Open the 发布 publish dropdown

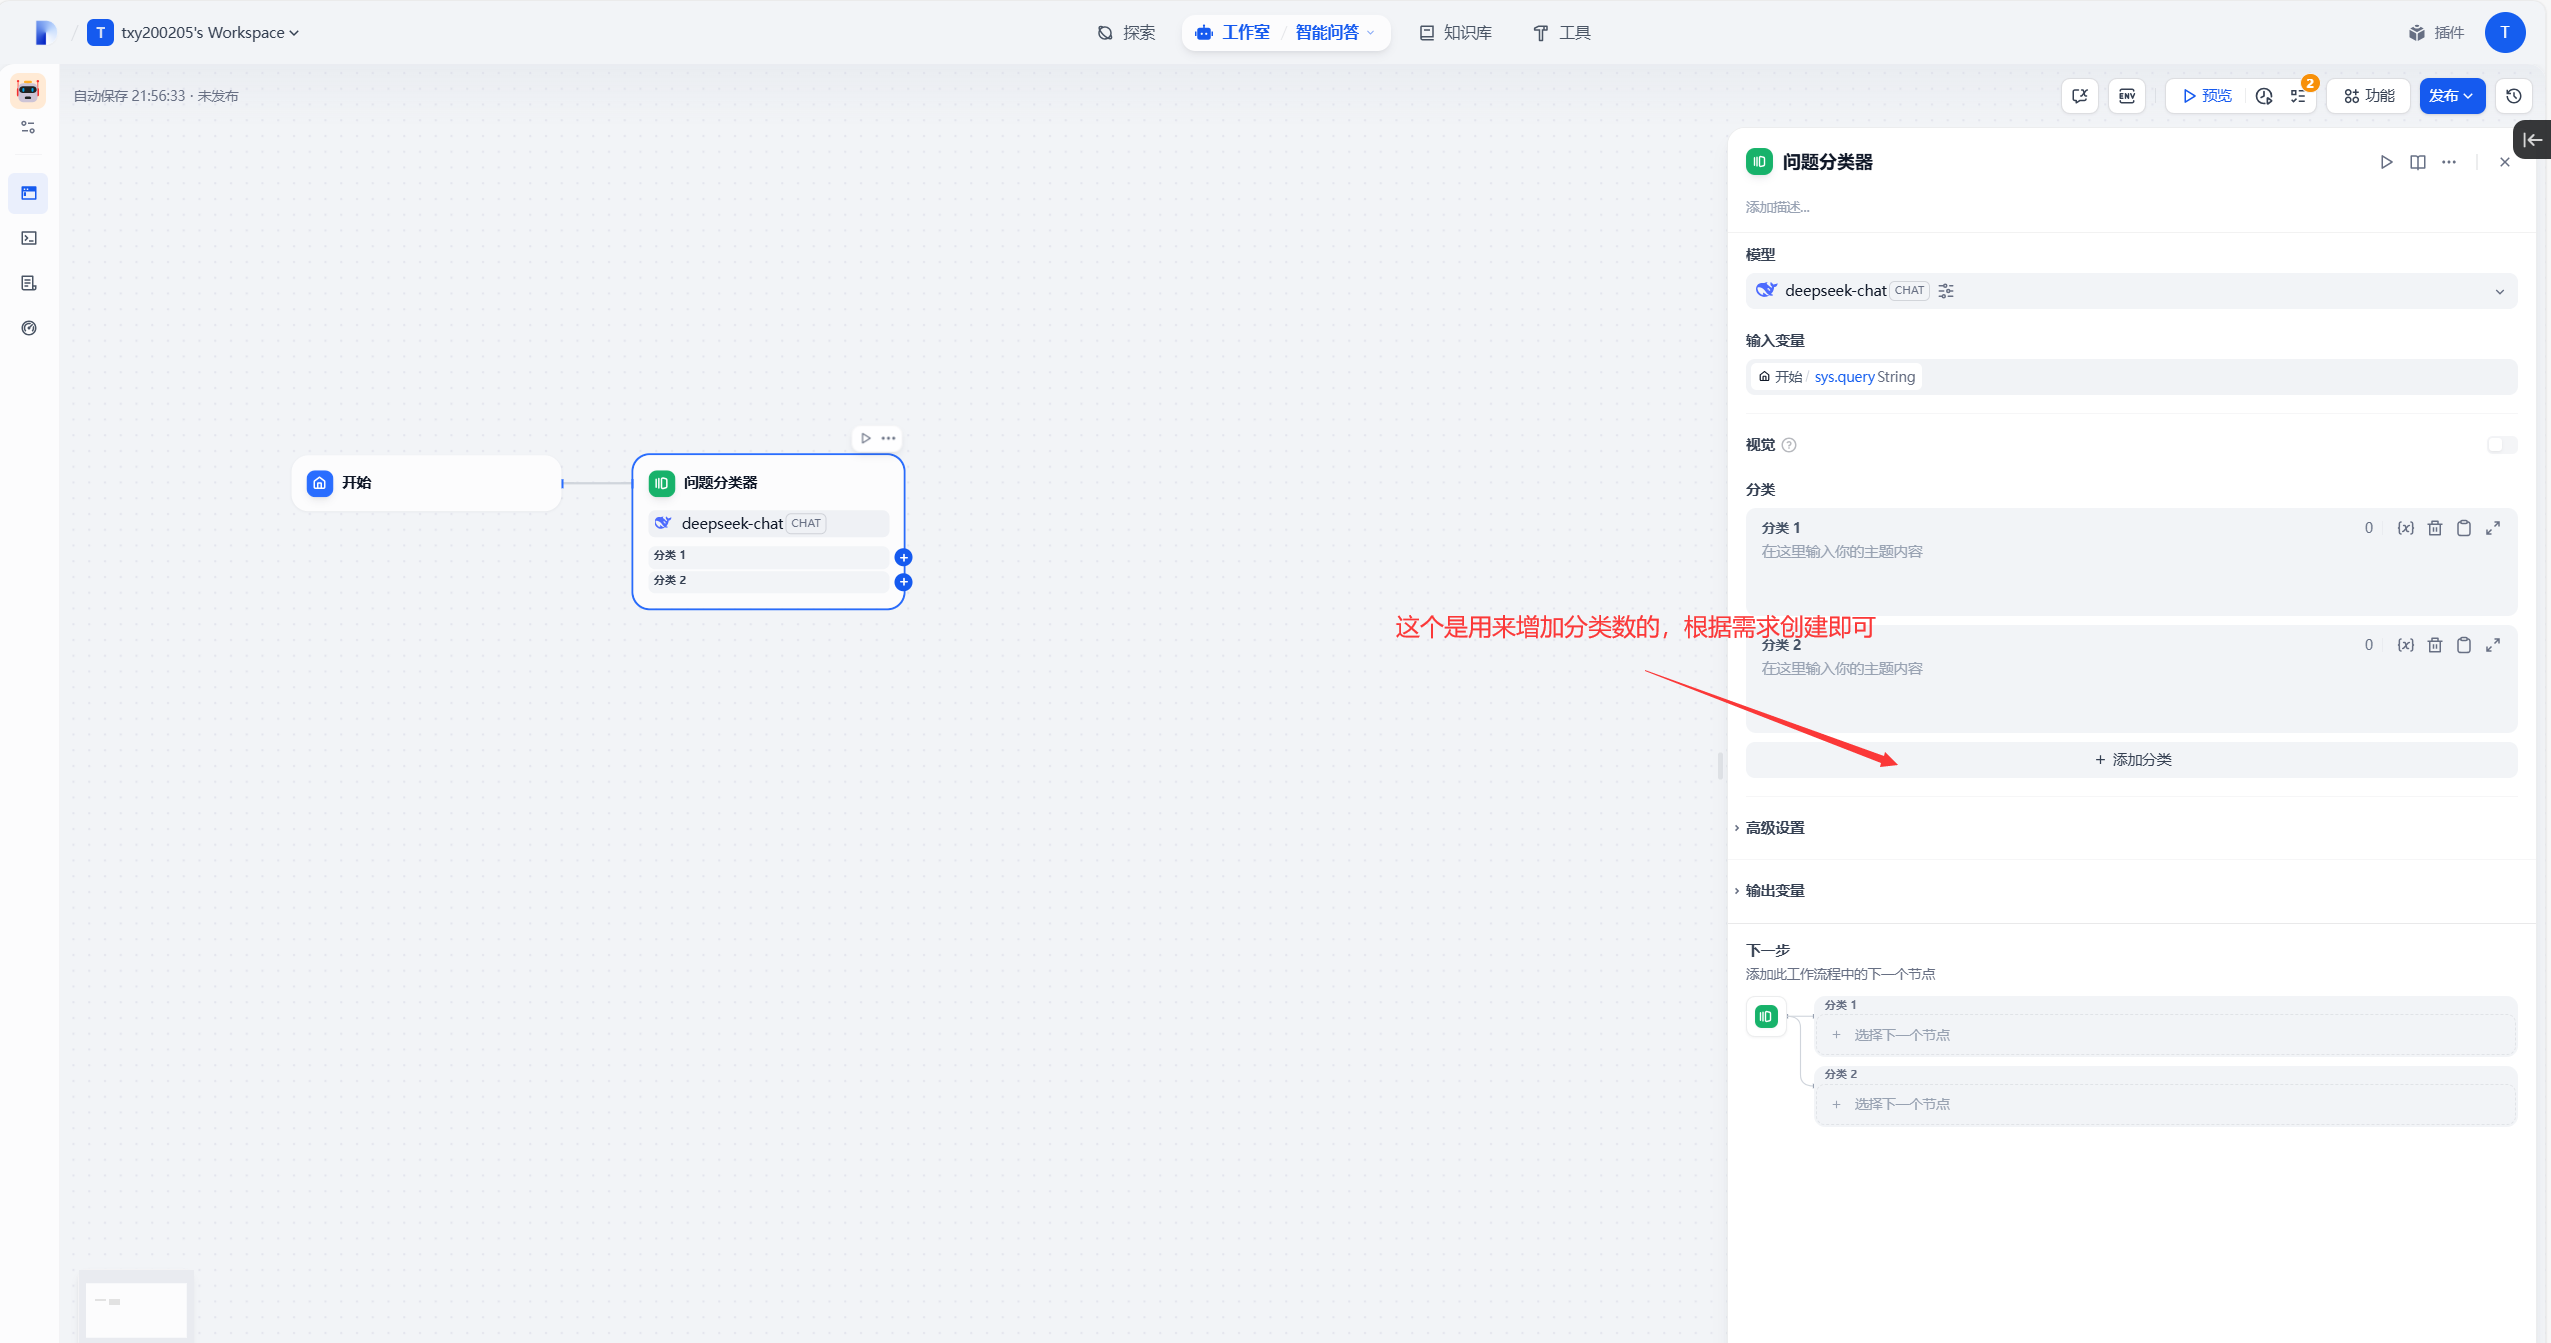pyautogui.click(x=2451, y=96)
